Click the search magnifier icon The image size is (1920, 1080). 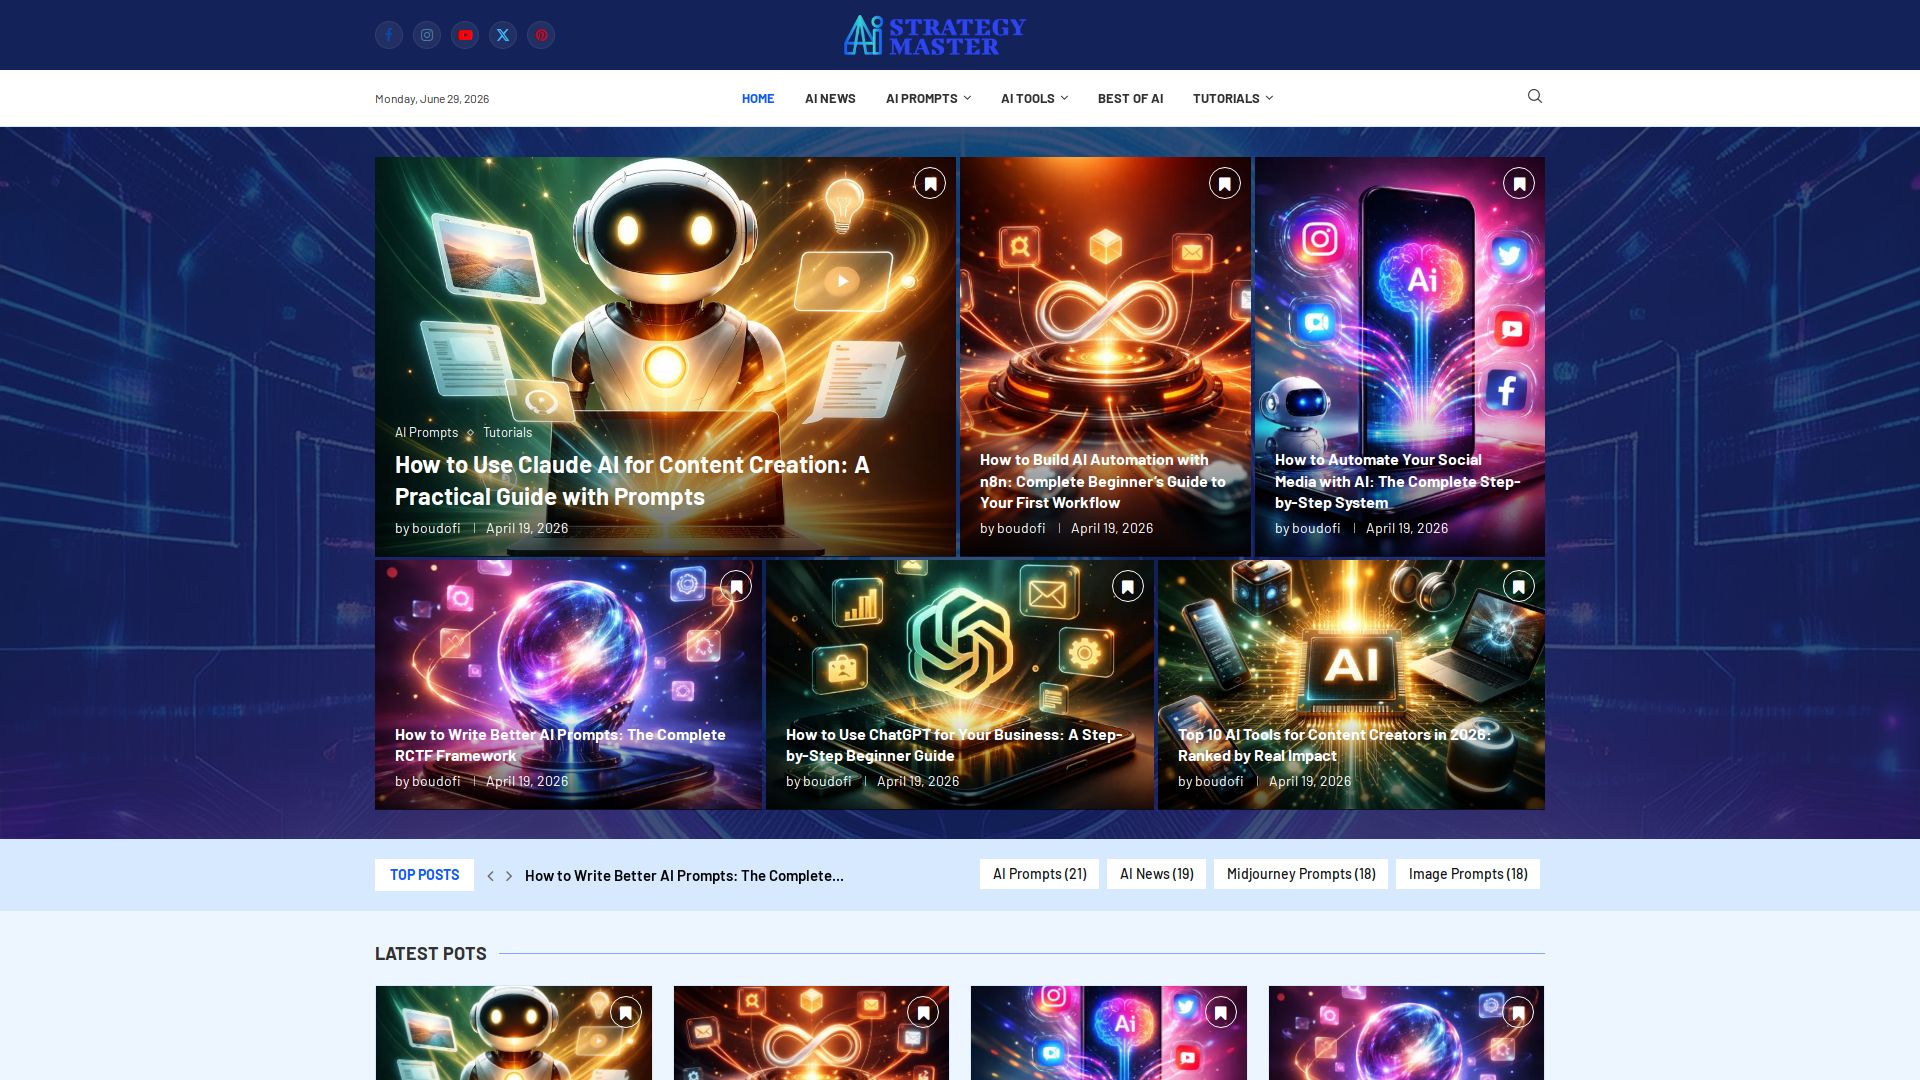(1535, 96)
